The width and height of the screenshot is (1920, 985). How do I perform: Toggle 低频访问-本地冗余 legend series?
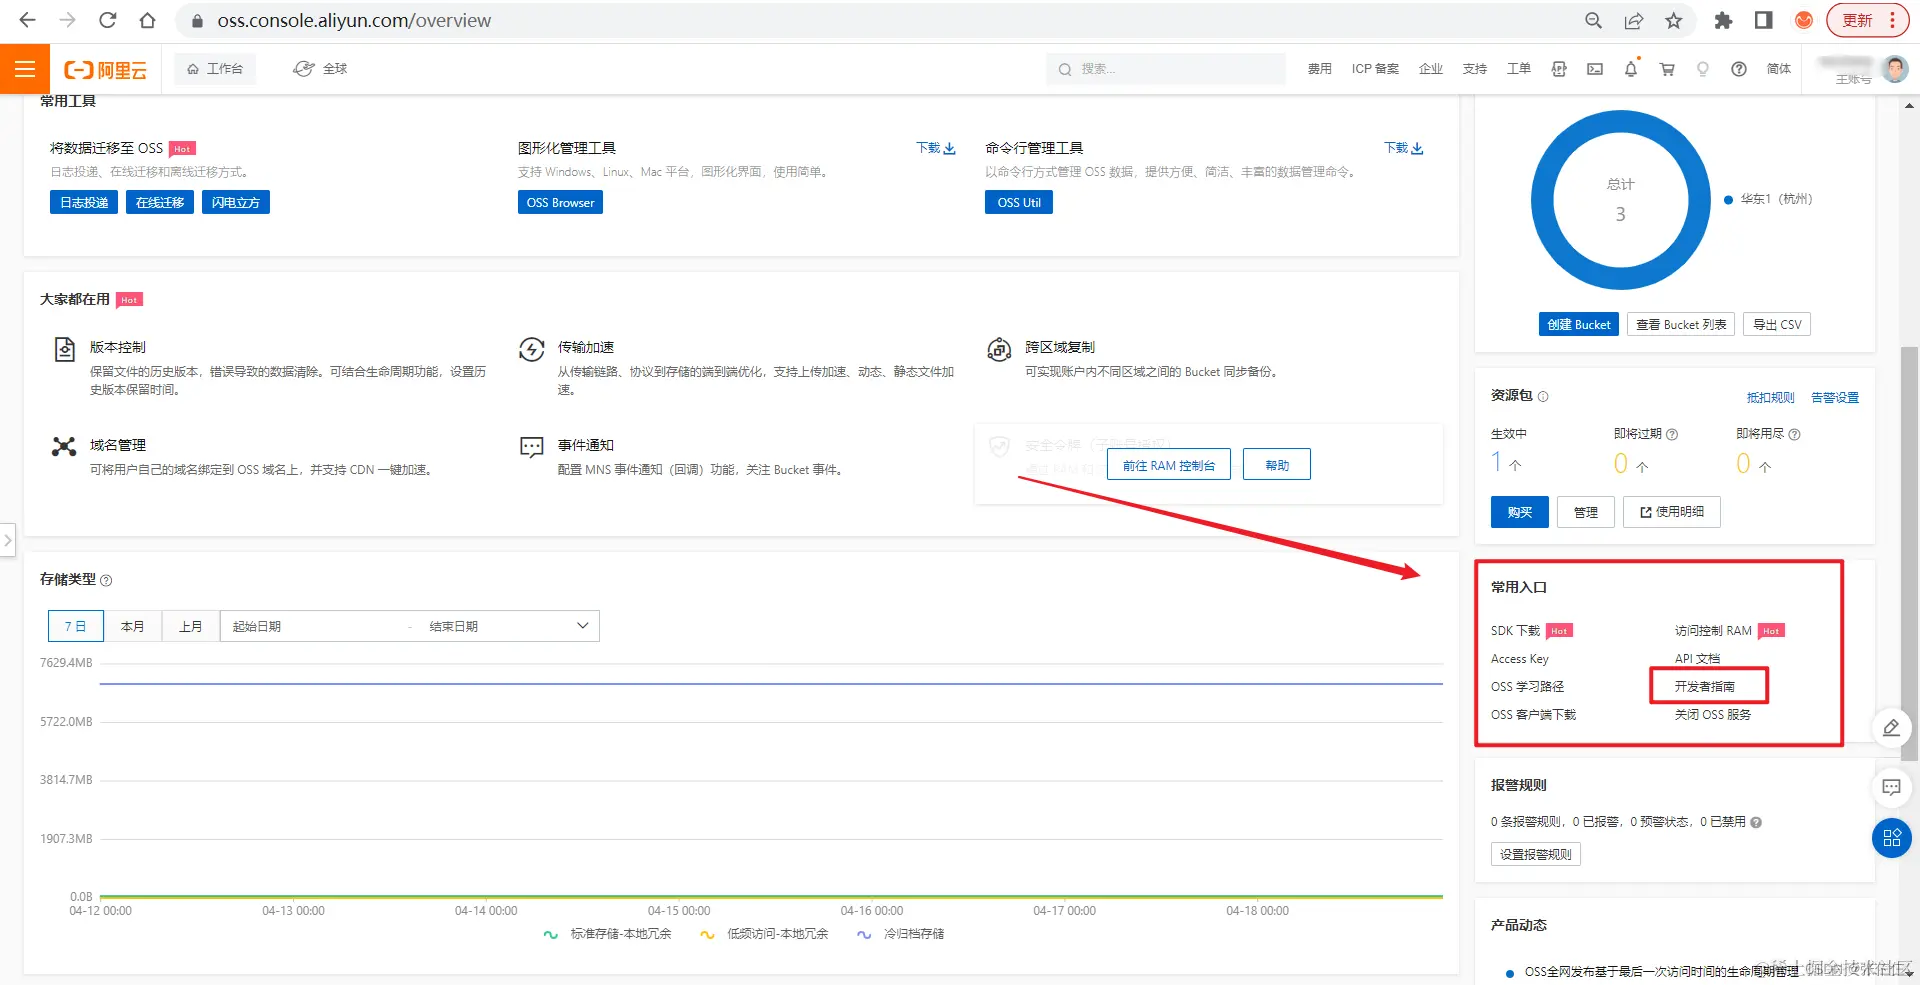764,934
